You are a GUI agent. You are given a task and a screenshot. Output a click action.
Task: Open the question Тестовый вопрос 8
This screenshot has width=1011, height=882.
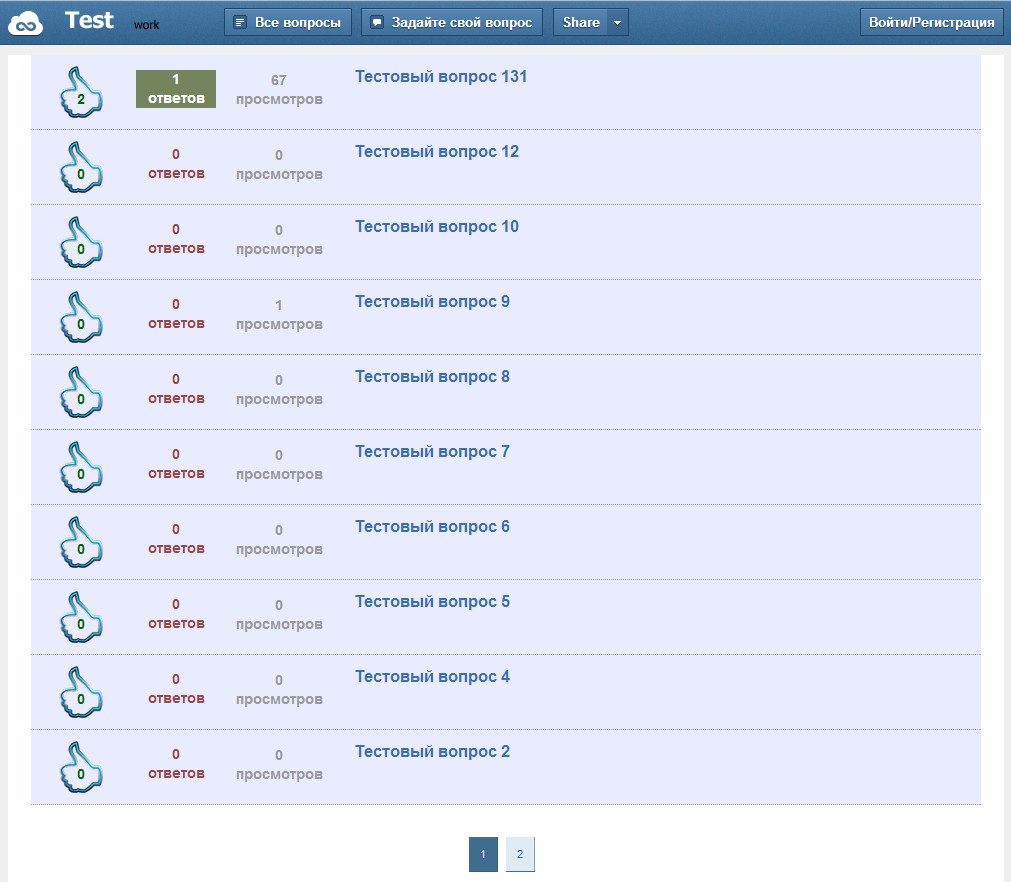(x=433, y=377)
